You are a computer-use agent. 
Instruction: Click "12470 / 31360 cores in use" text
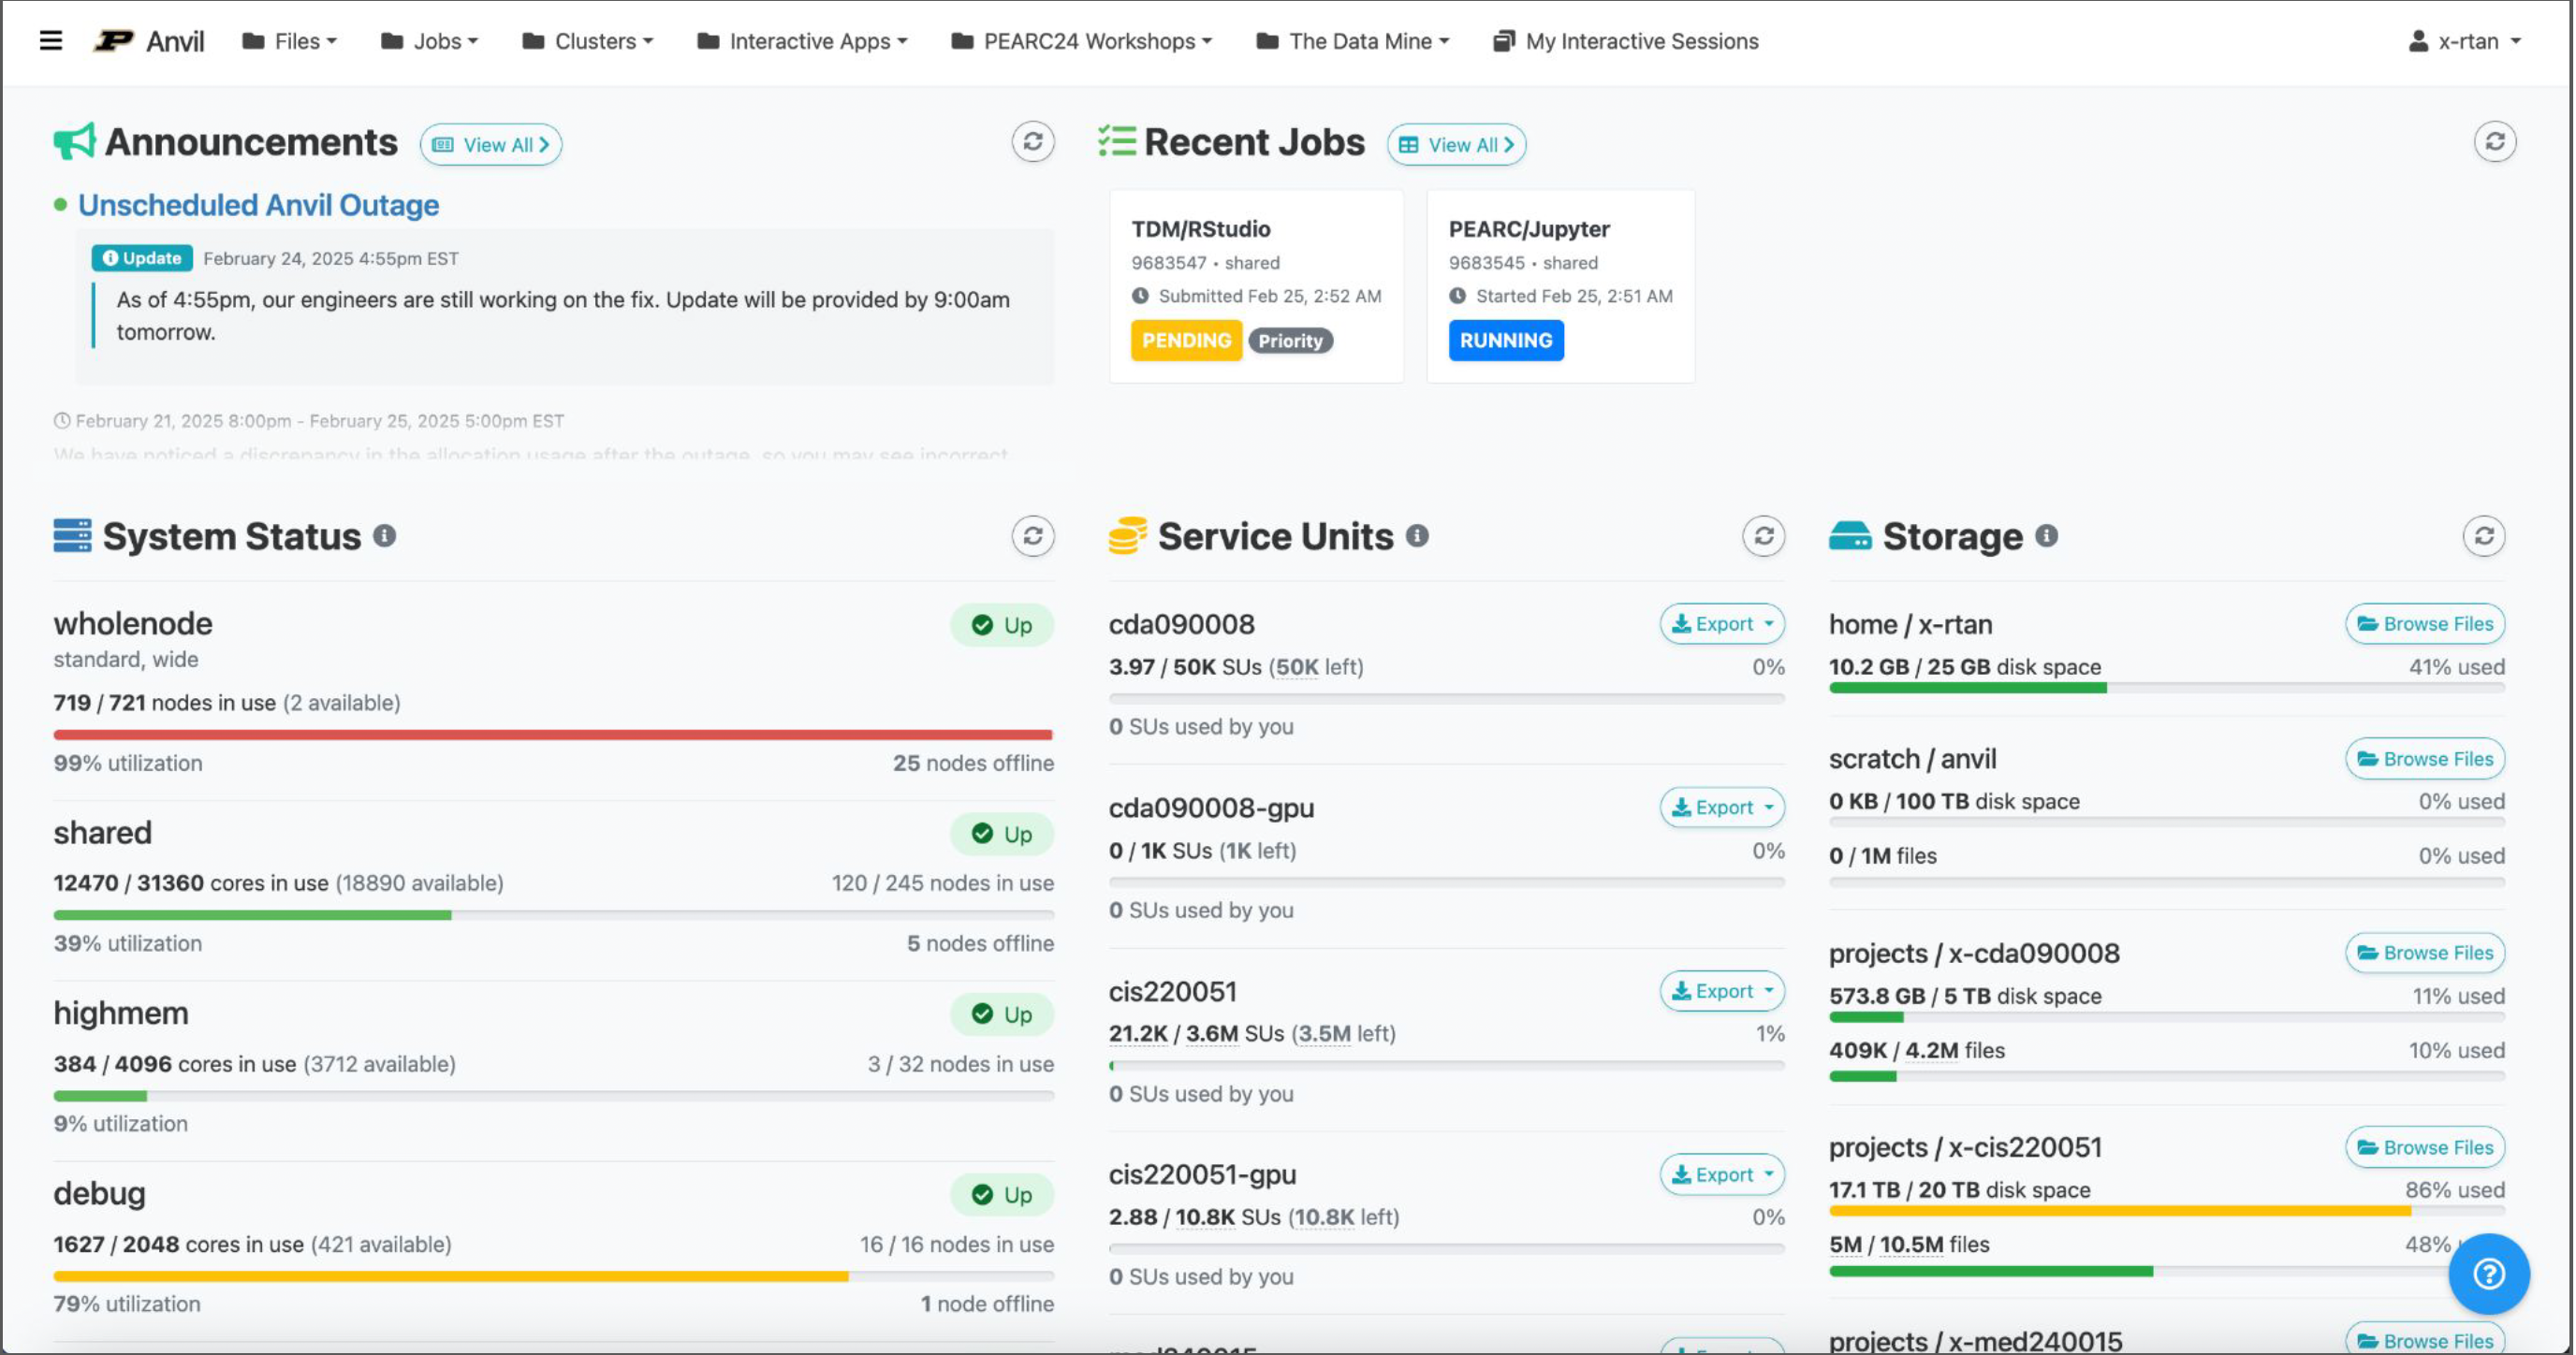point(191,883)
